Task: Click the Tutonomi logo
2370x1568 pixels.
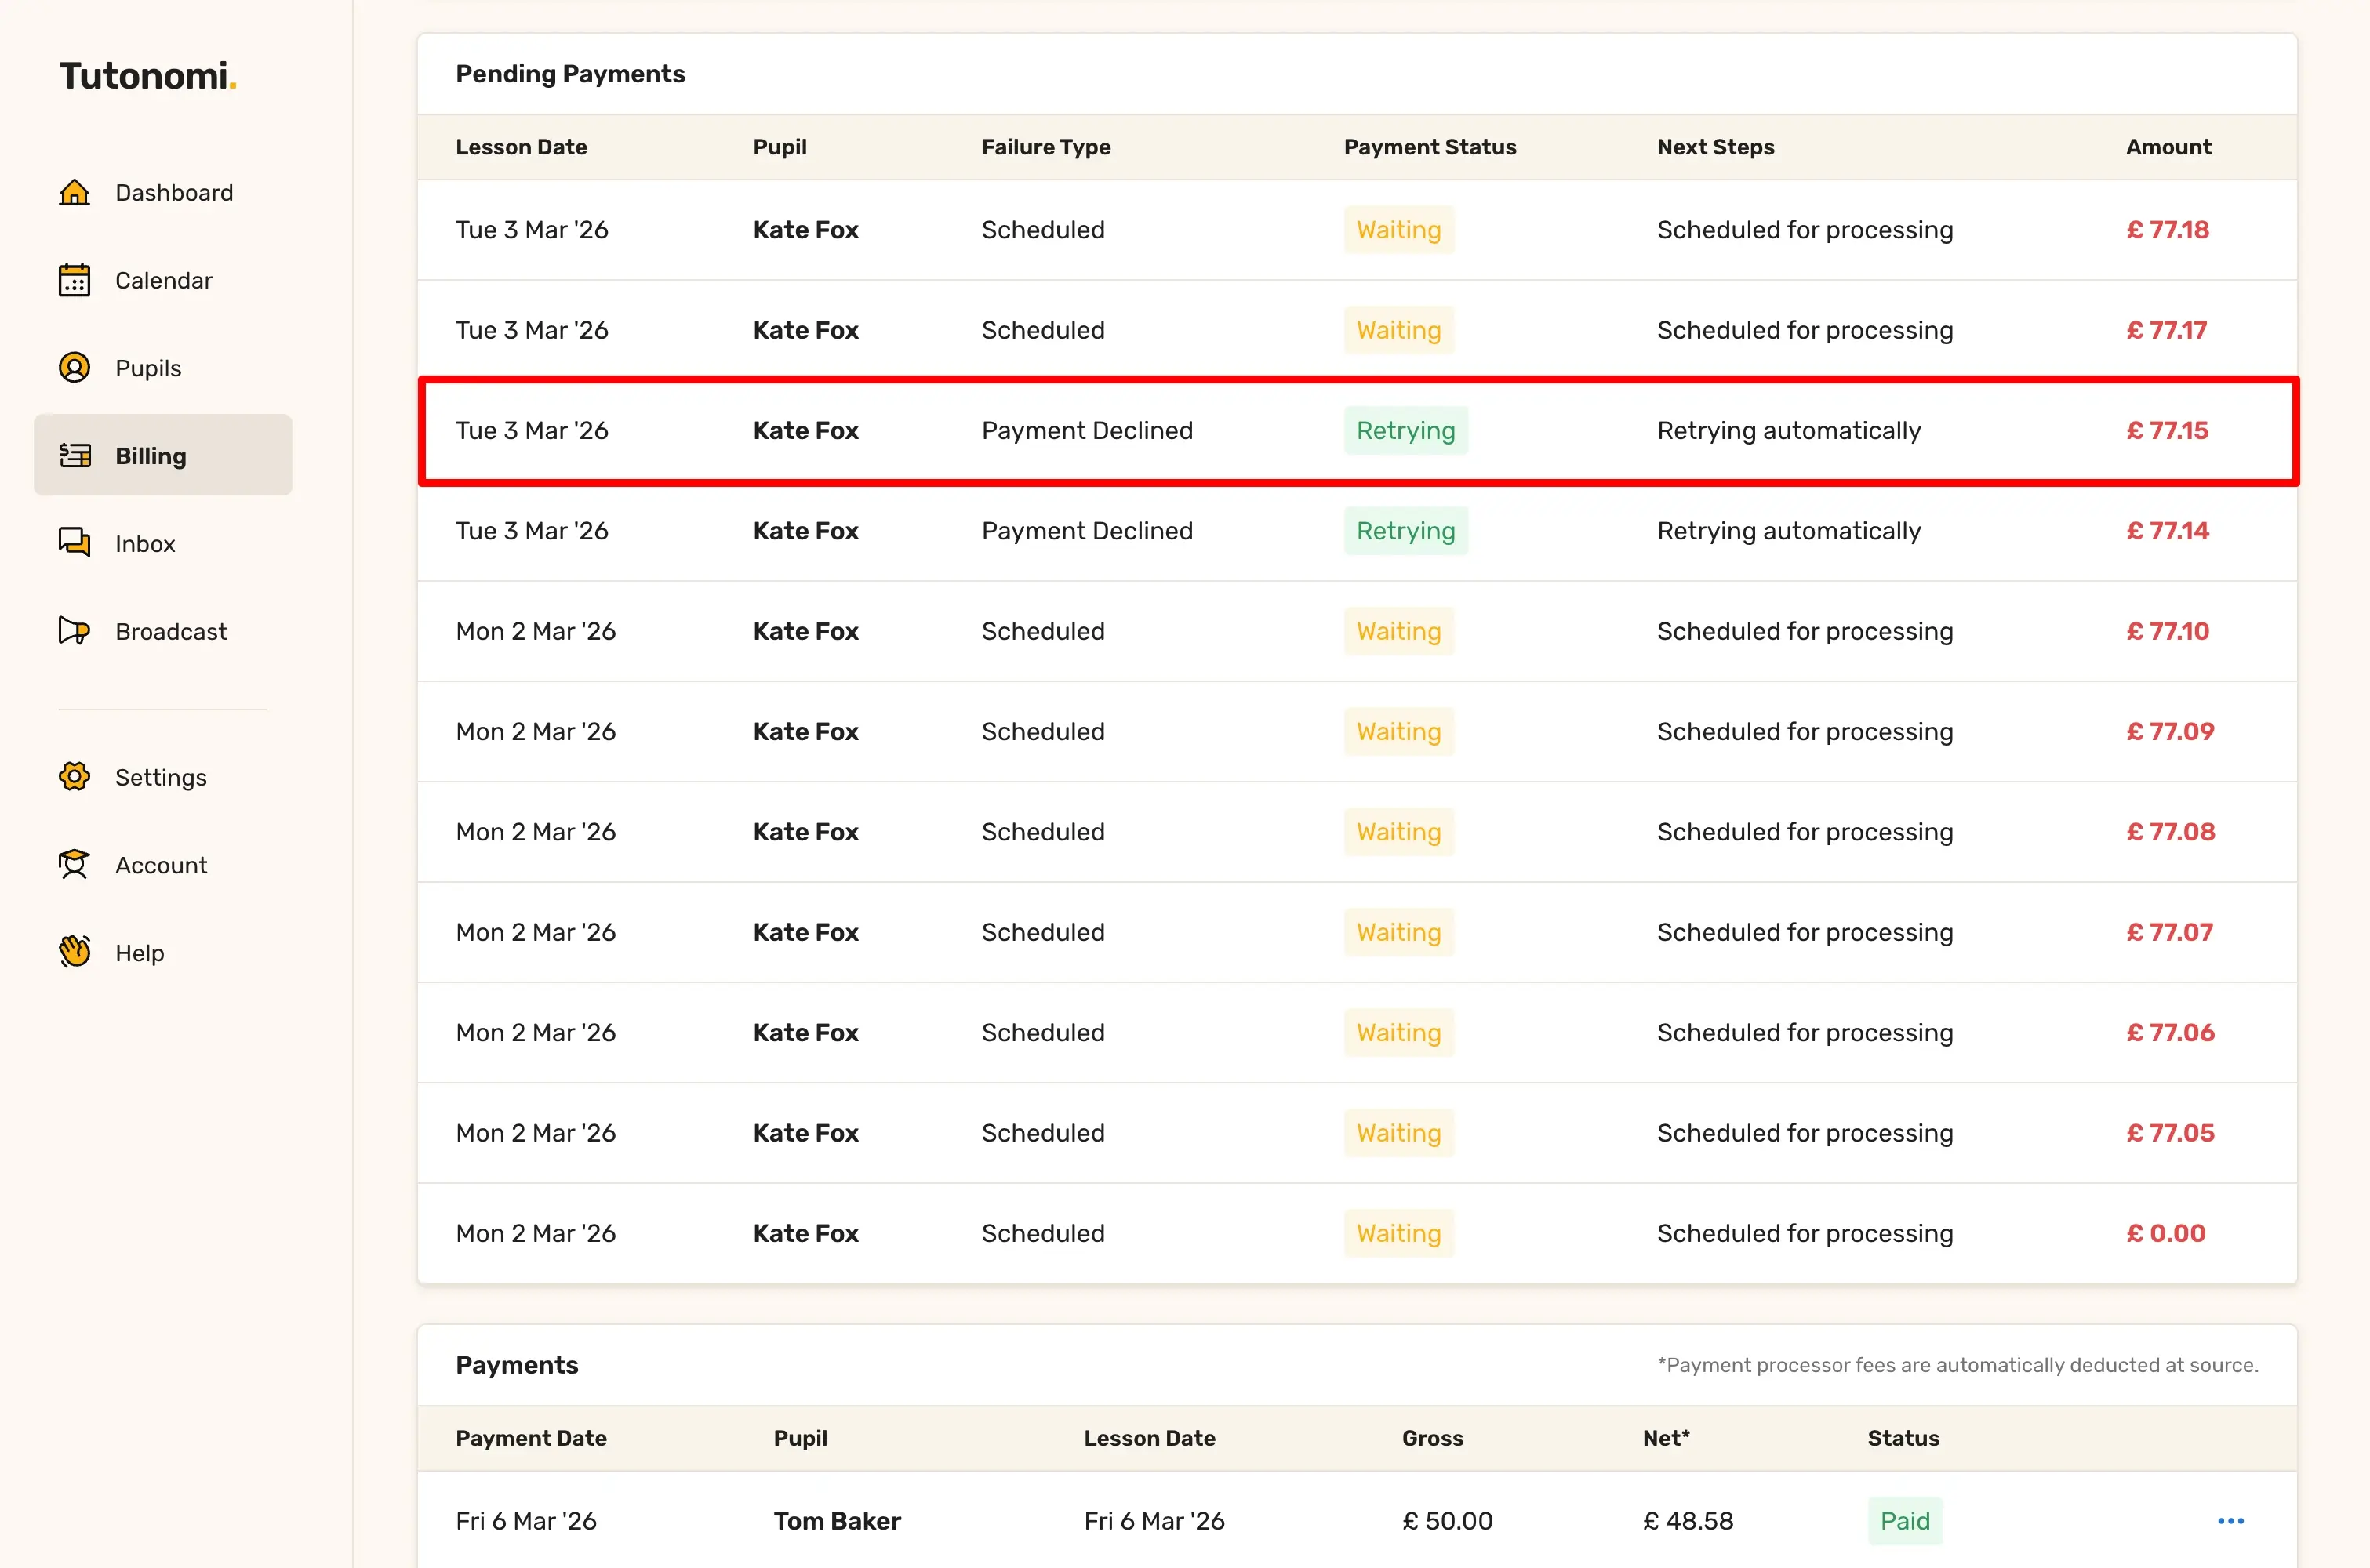Action: (147, 76)
